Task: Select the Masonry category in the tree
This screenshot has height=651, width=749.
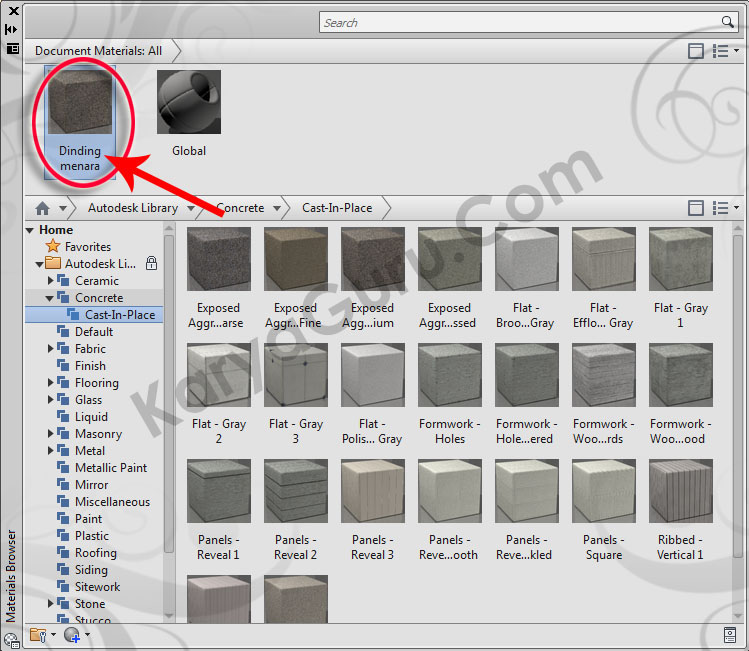Action: point(98,434)
